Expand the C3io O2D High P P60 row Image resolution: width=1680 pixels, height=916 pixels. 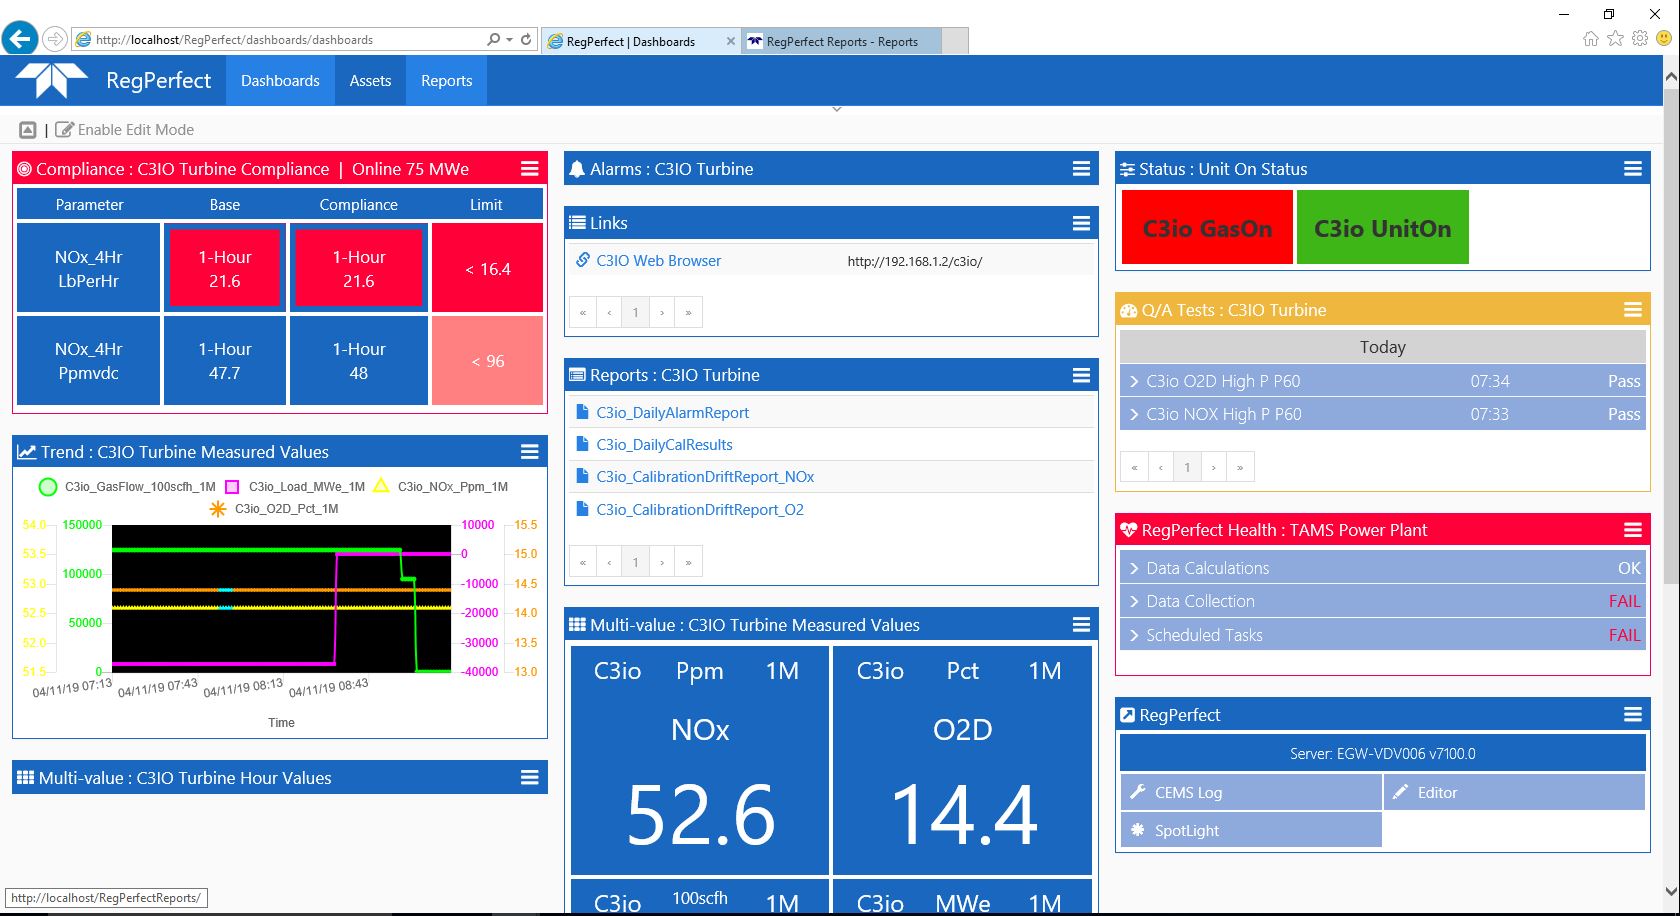pos(1222,381)
